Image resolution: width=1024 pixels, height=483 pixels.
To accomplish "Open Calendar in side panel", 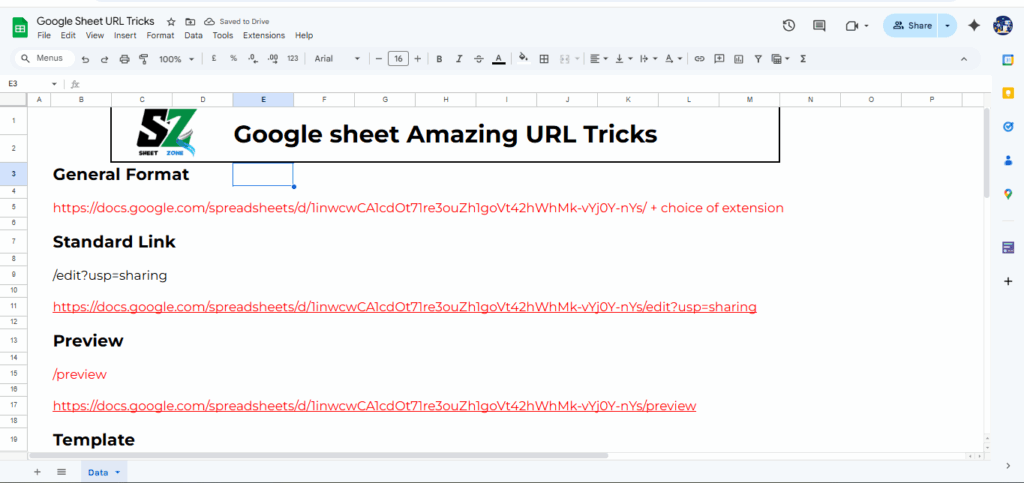I will coord(1008,60).
